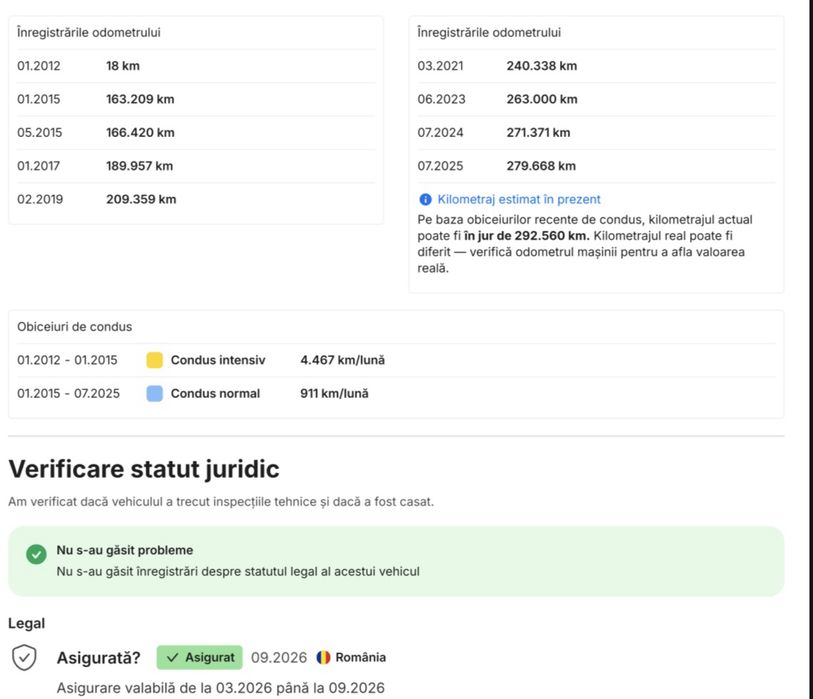Click the Am verificat dacă vehiculul description
The image size is (813, 699).
pos(221,501)
